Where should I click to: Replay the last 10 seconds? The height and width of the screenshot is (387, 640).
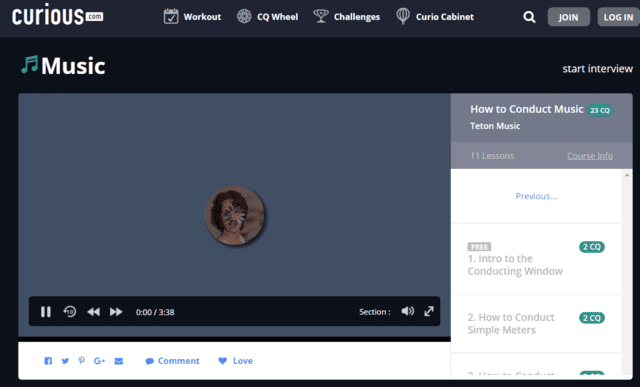(x=69, y=311)
